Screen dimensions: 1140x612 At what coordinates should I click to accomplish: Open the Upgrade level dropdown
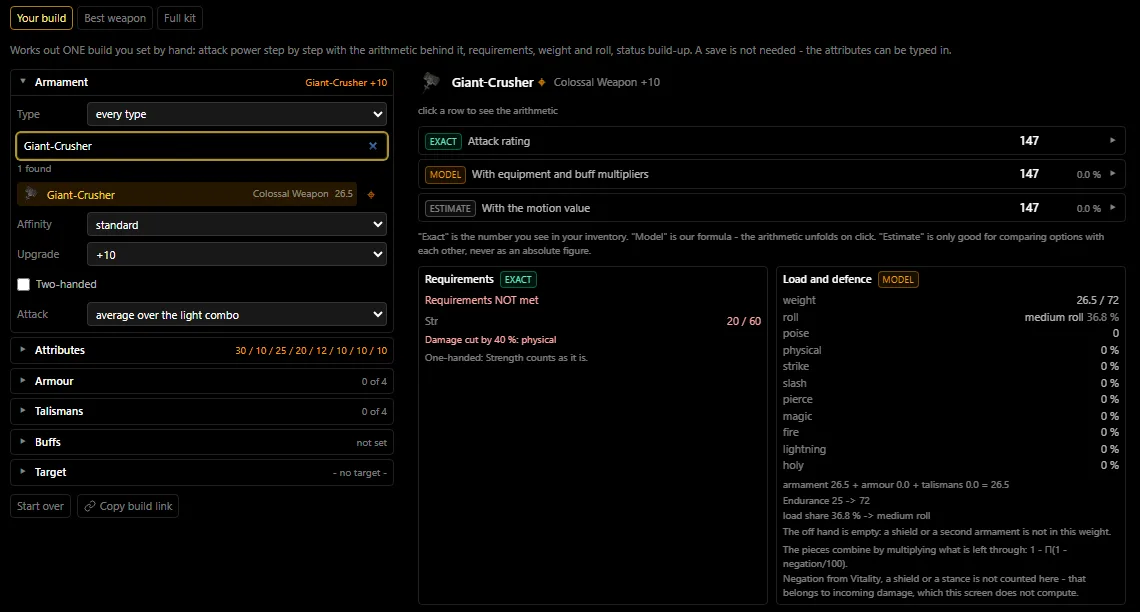point(236,254)
